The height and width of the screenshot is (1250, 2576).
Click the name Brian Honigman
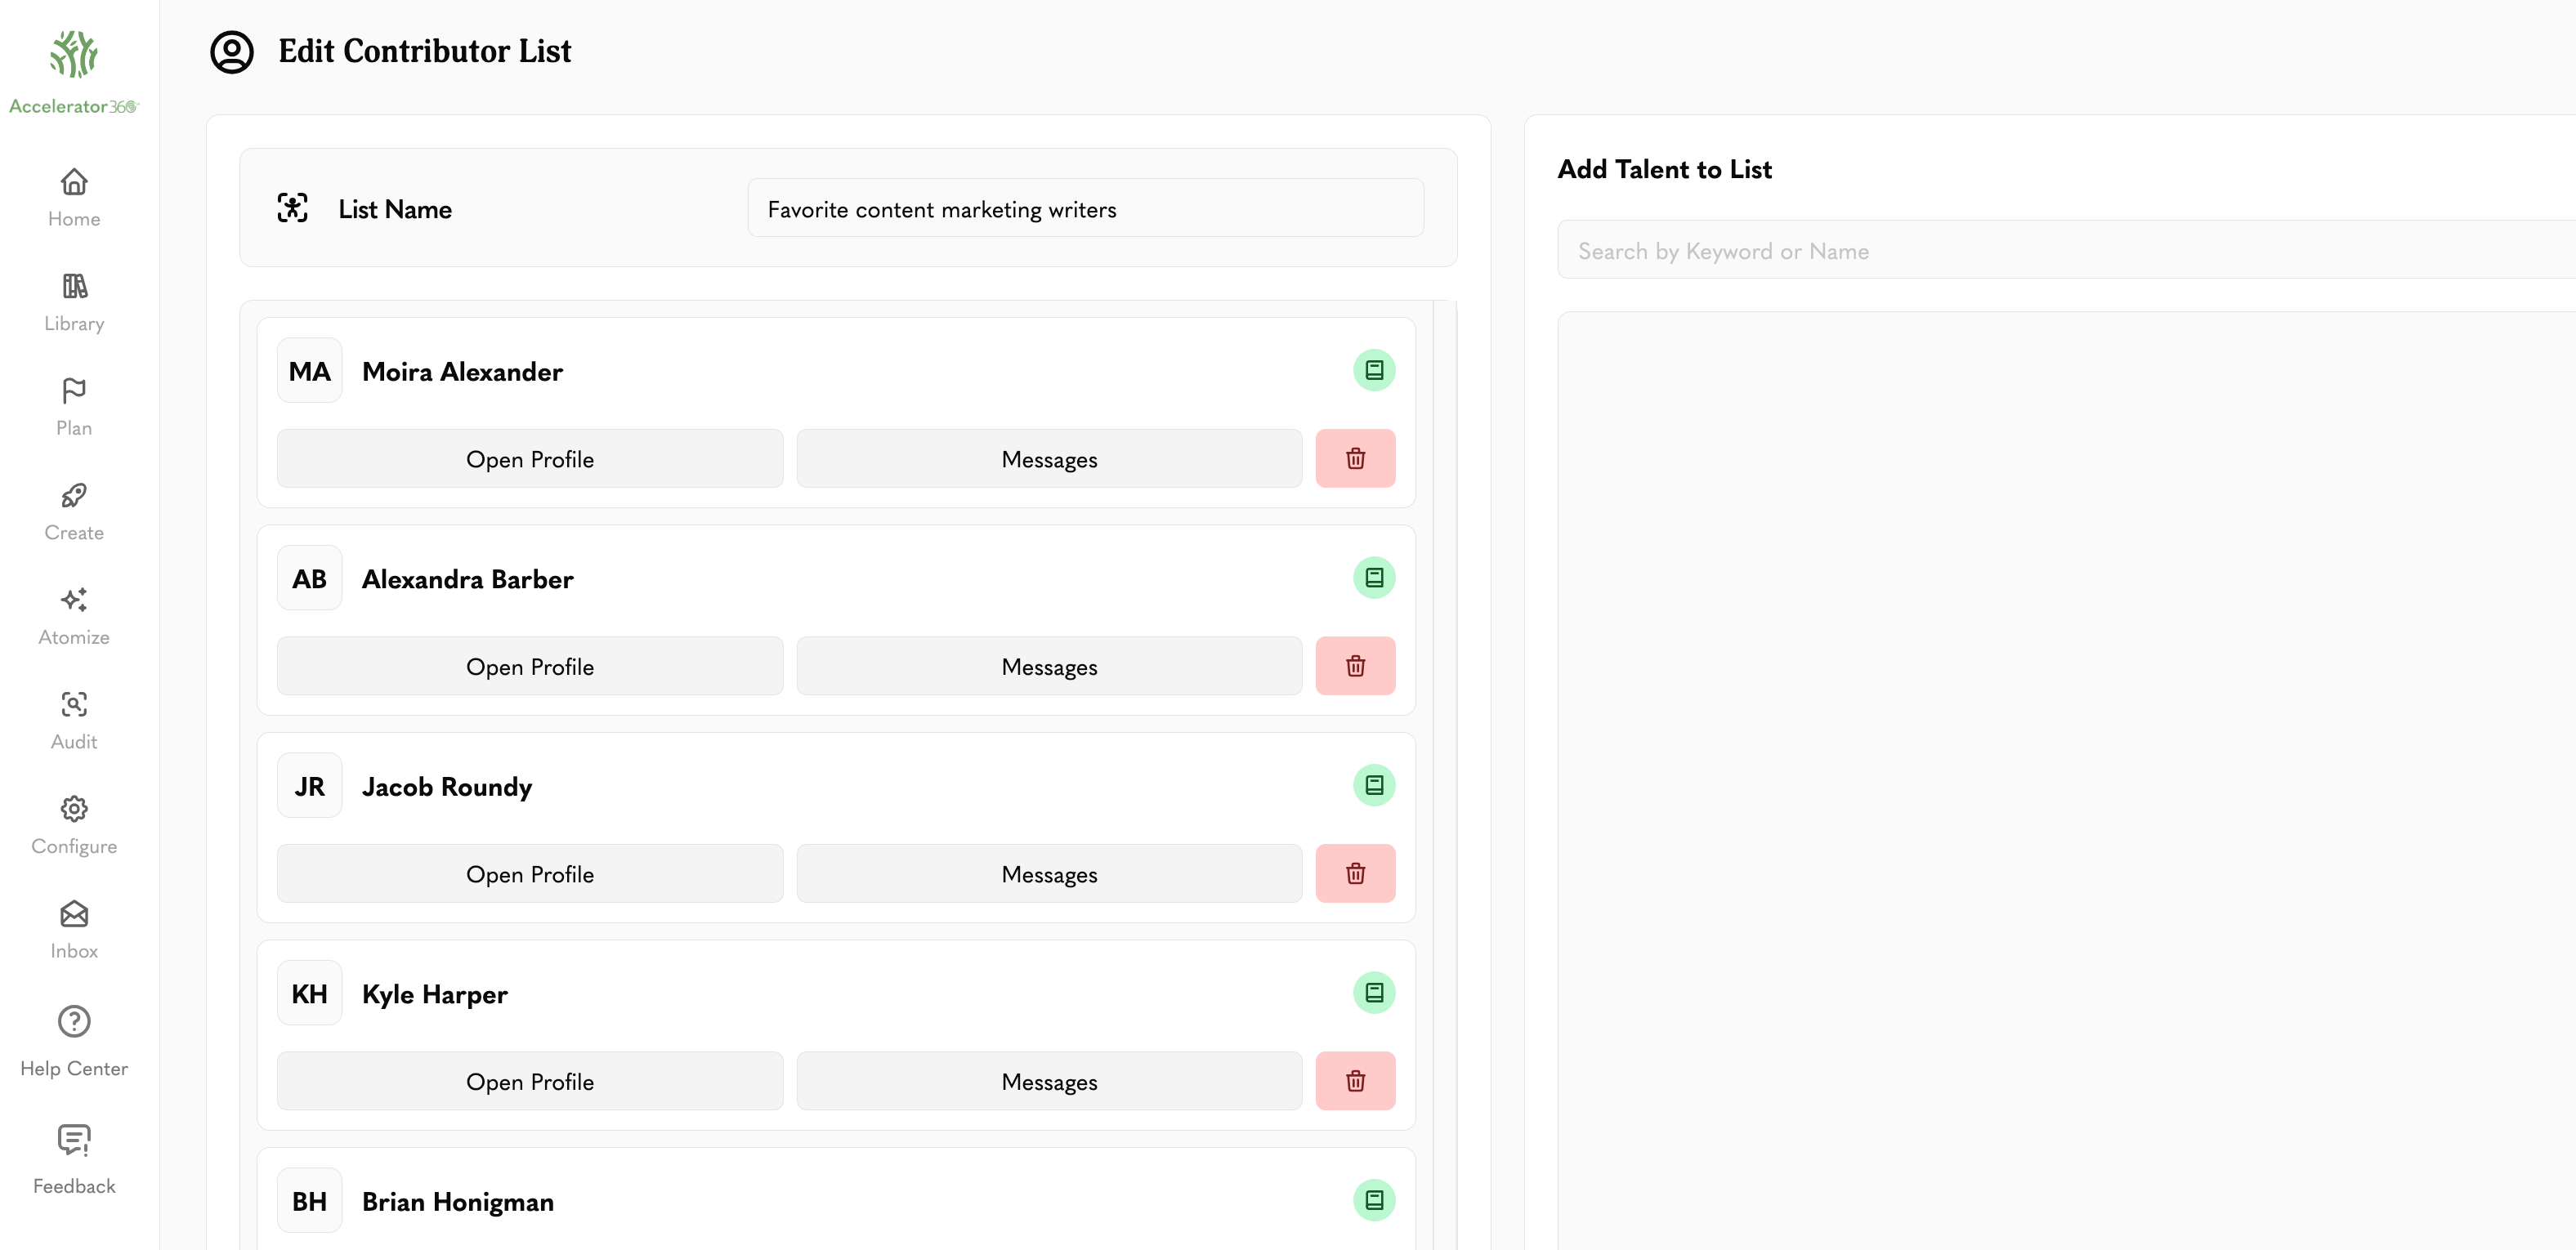click(457, 1202)
